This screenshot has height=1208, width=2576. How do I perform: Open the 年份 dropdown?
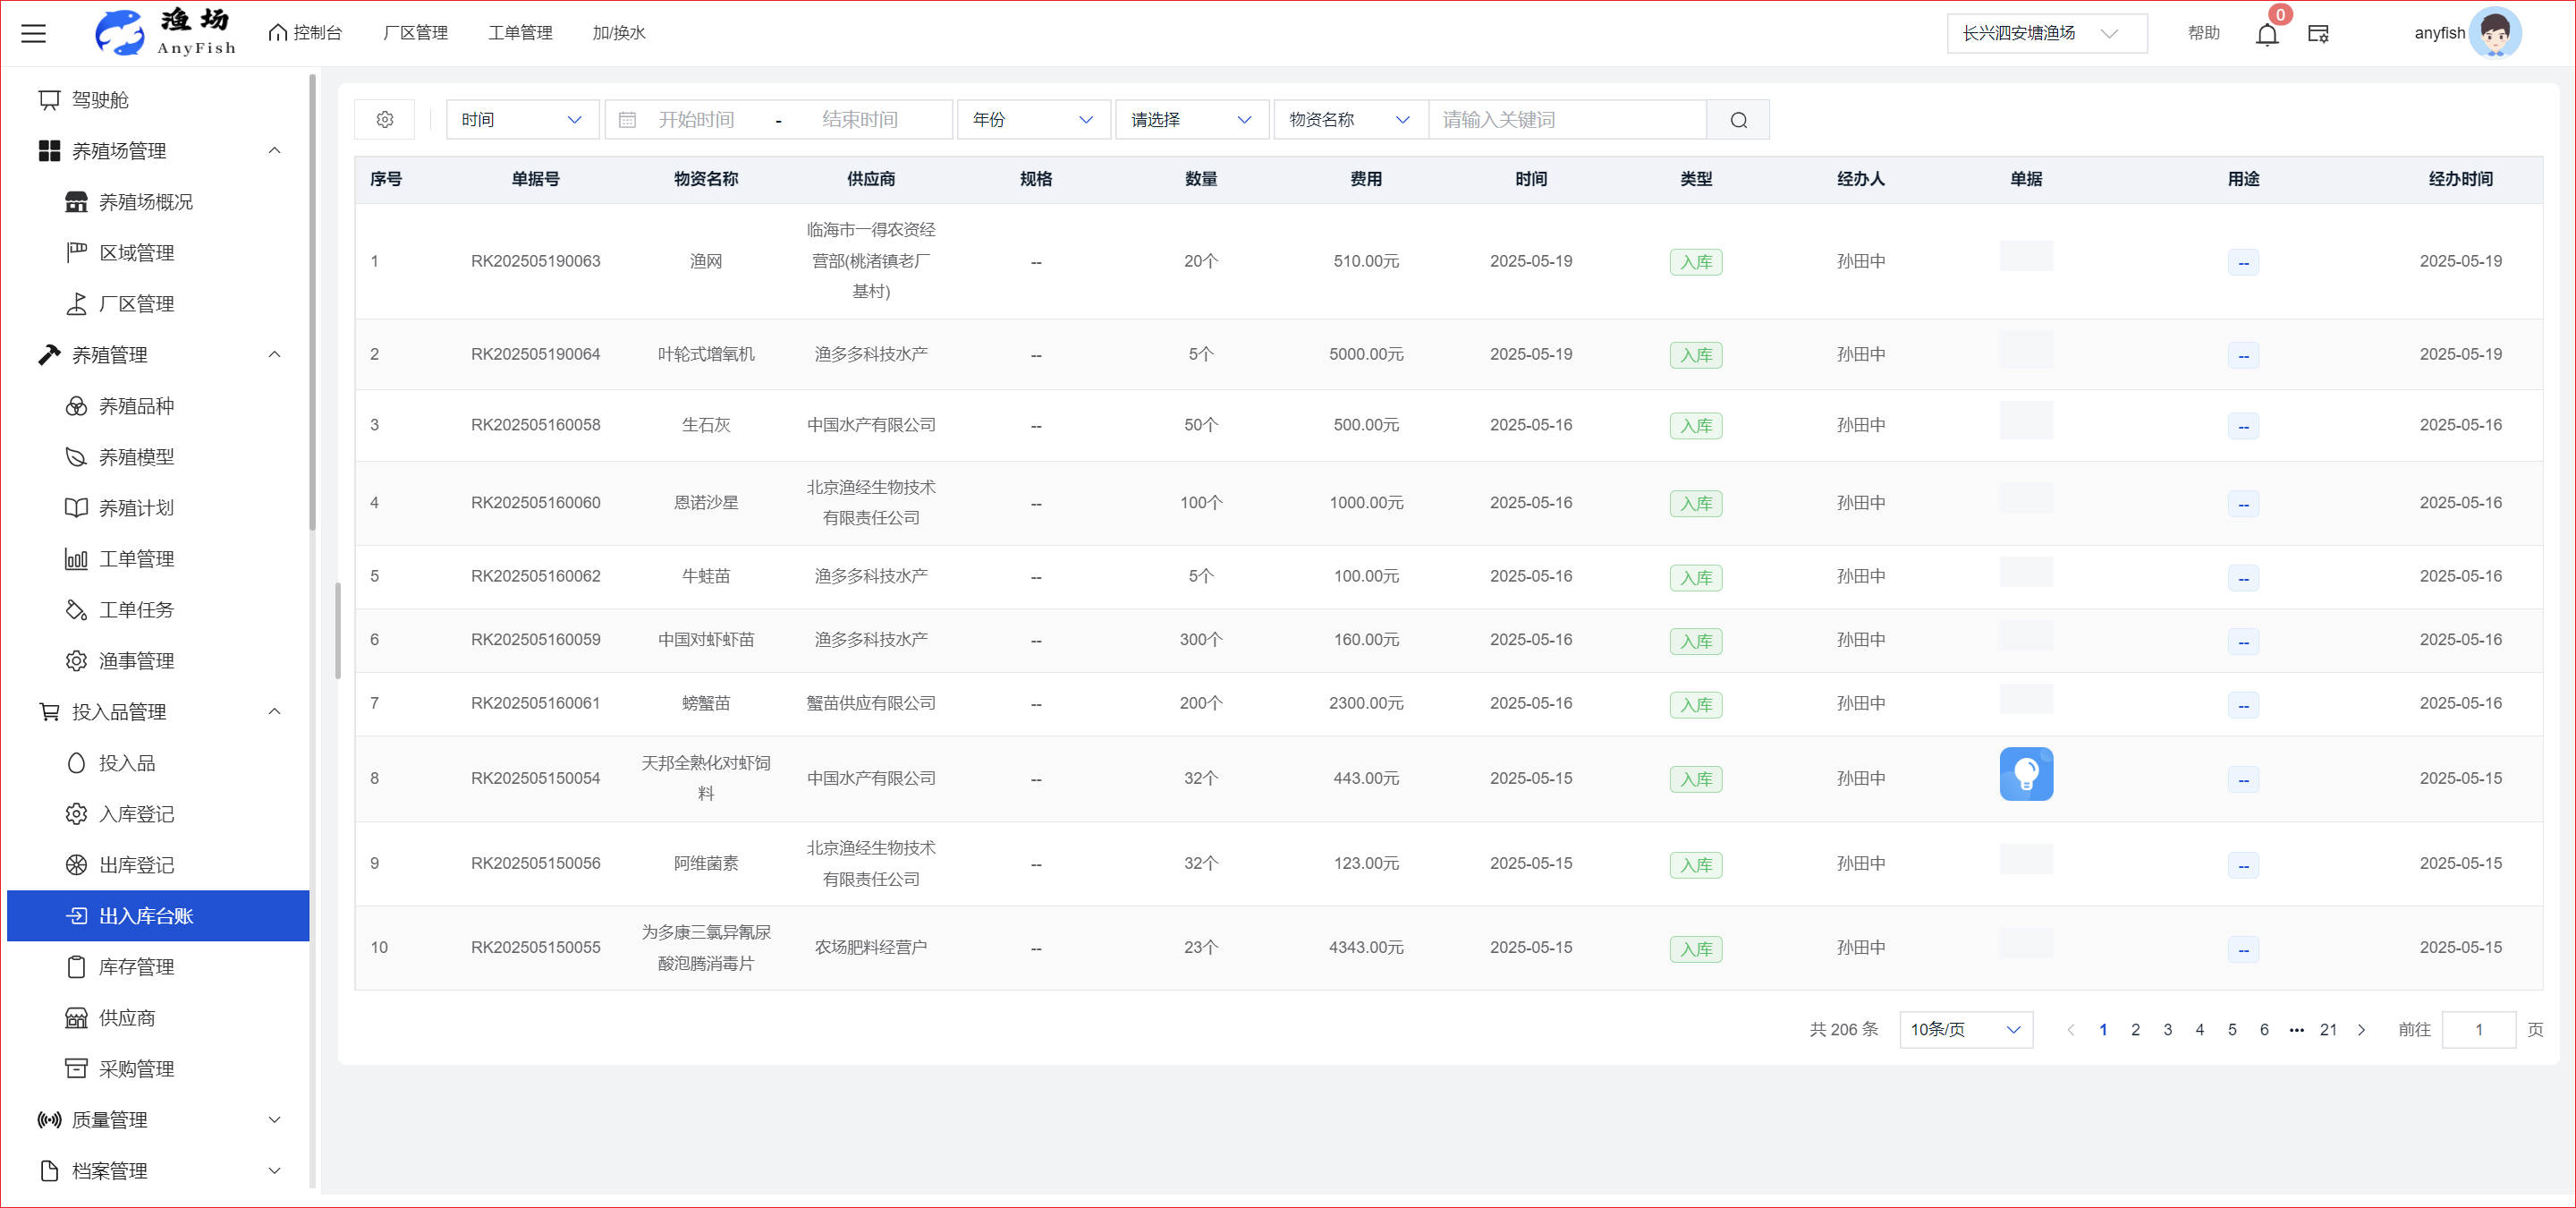pyautogui.click(x=1032, y=120)
